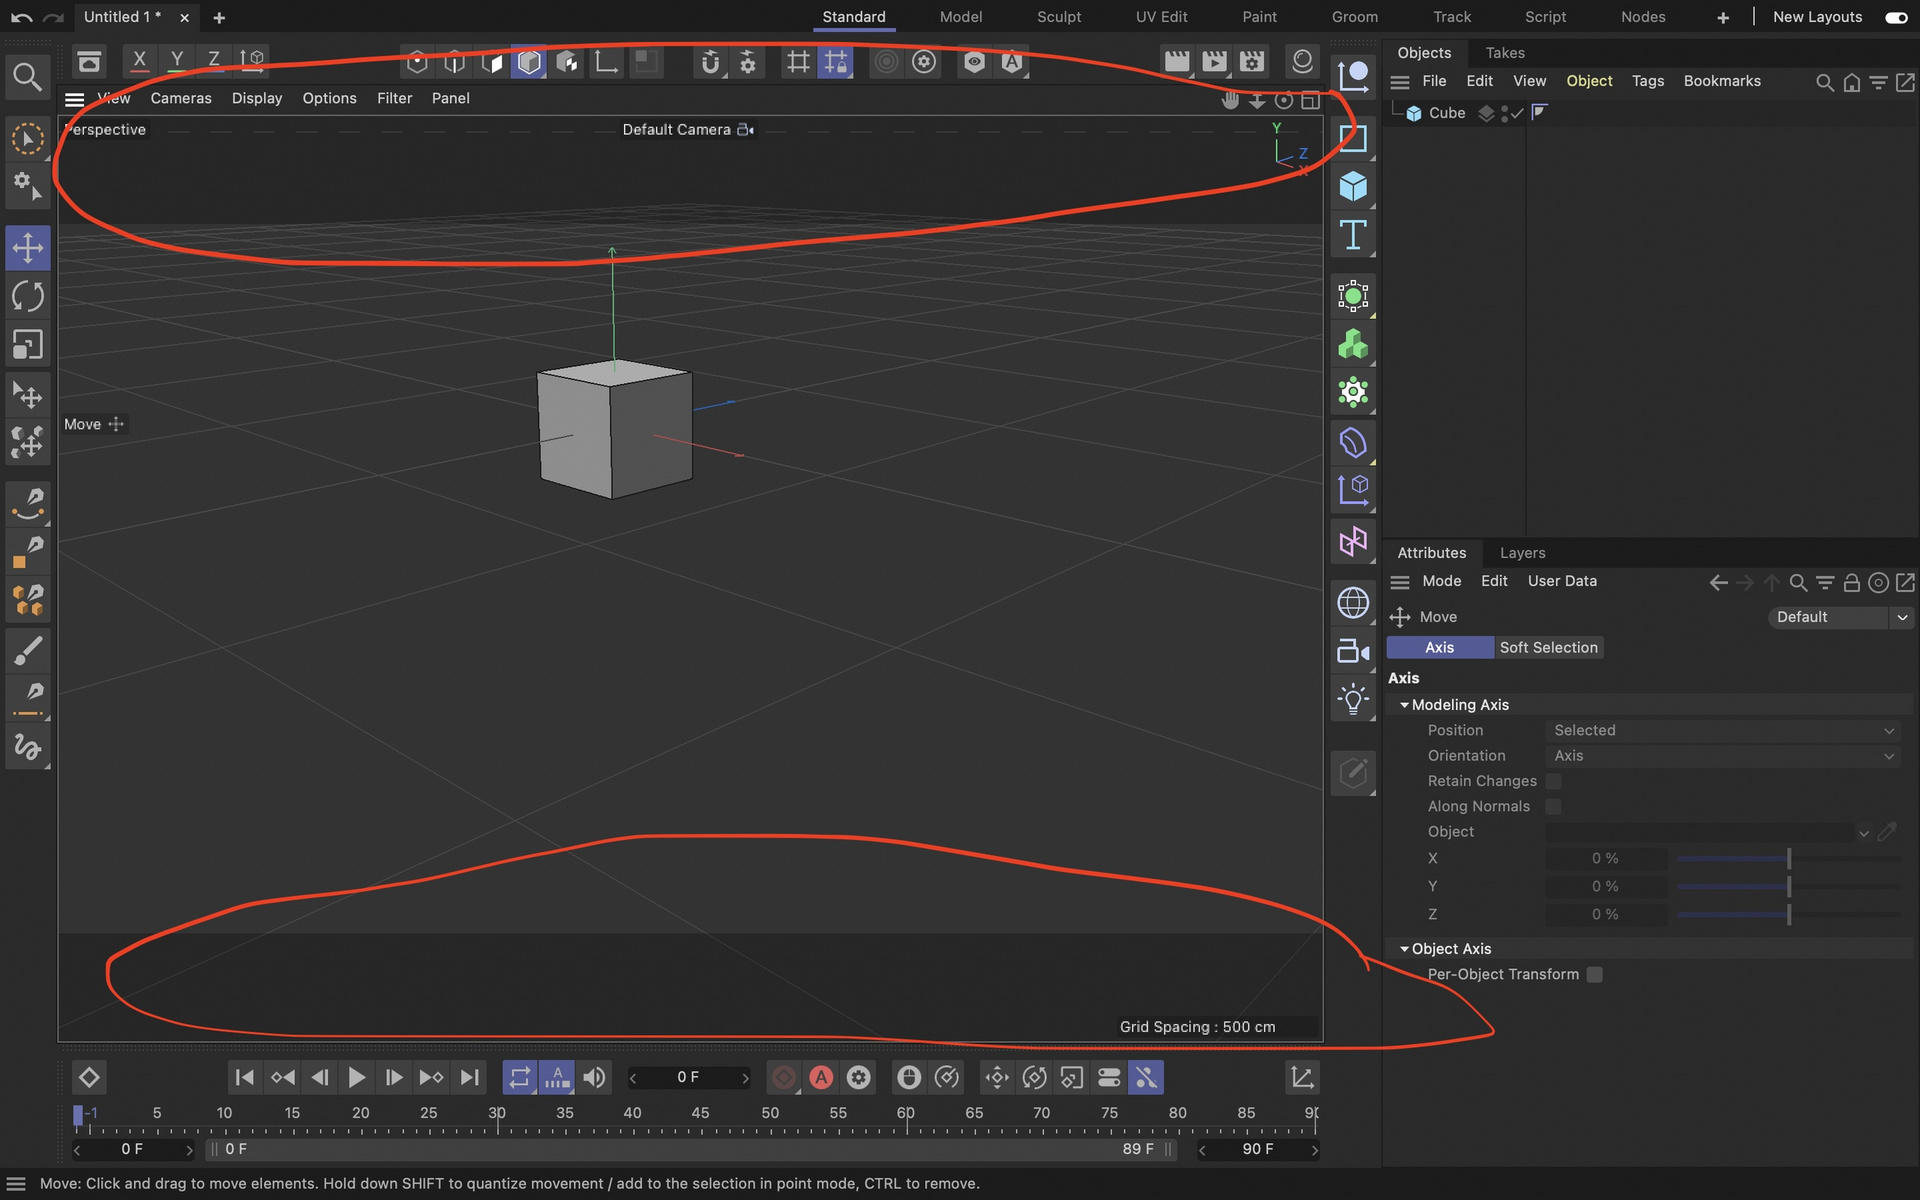Toggle Z axis lock
This screenshot has height=1200, width=1920.
tap(214, 60)
